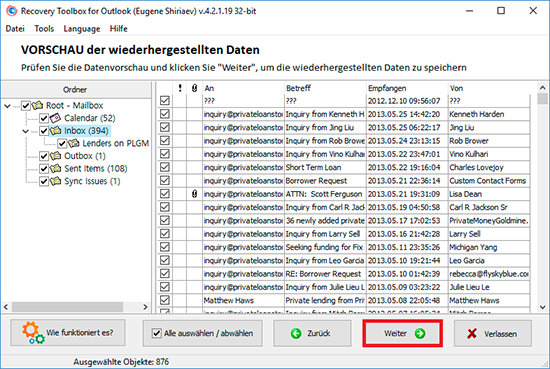Viewport: 550px width, 369px height.
Task: Click the subject RE: Borrower Request
Action: pos(323,274)
